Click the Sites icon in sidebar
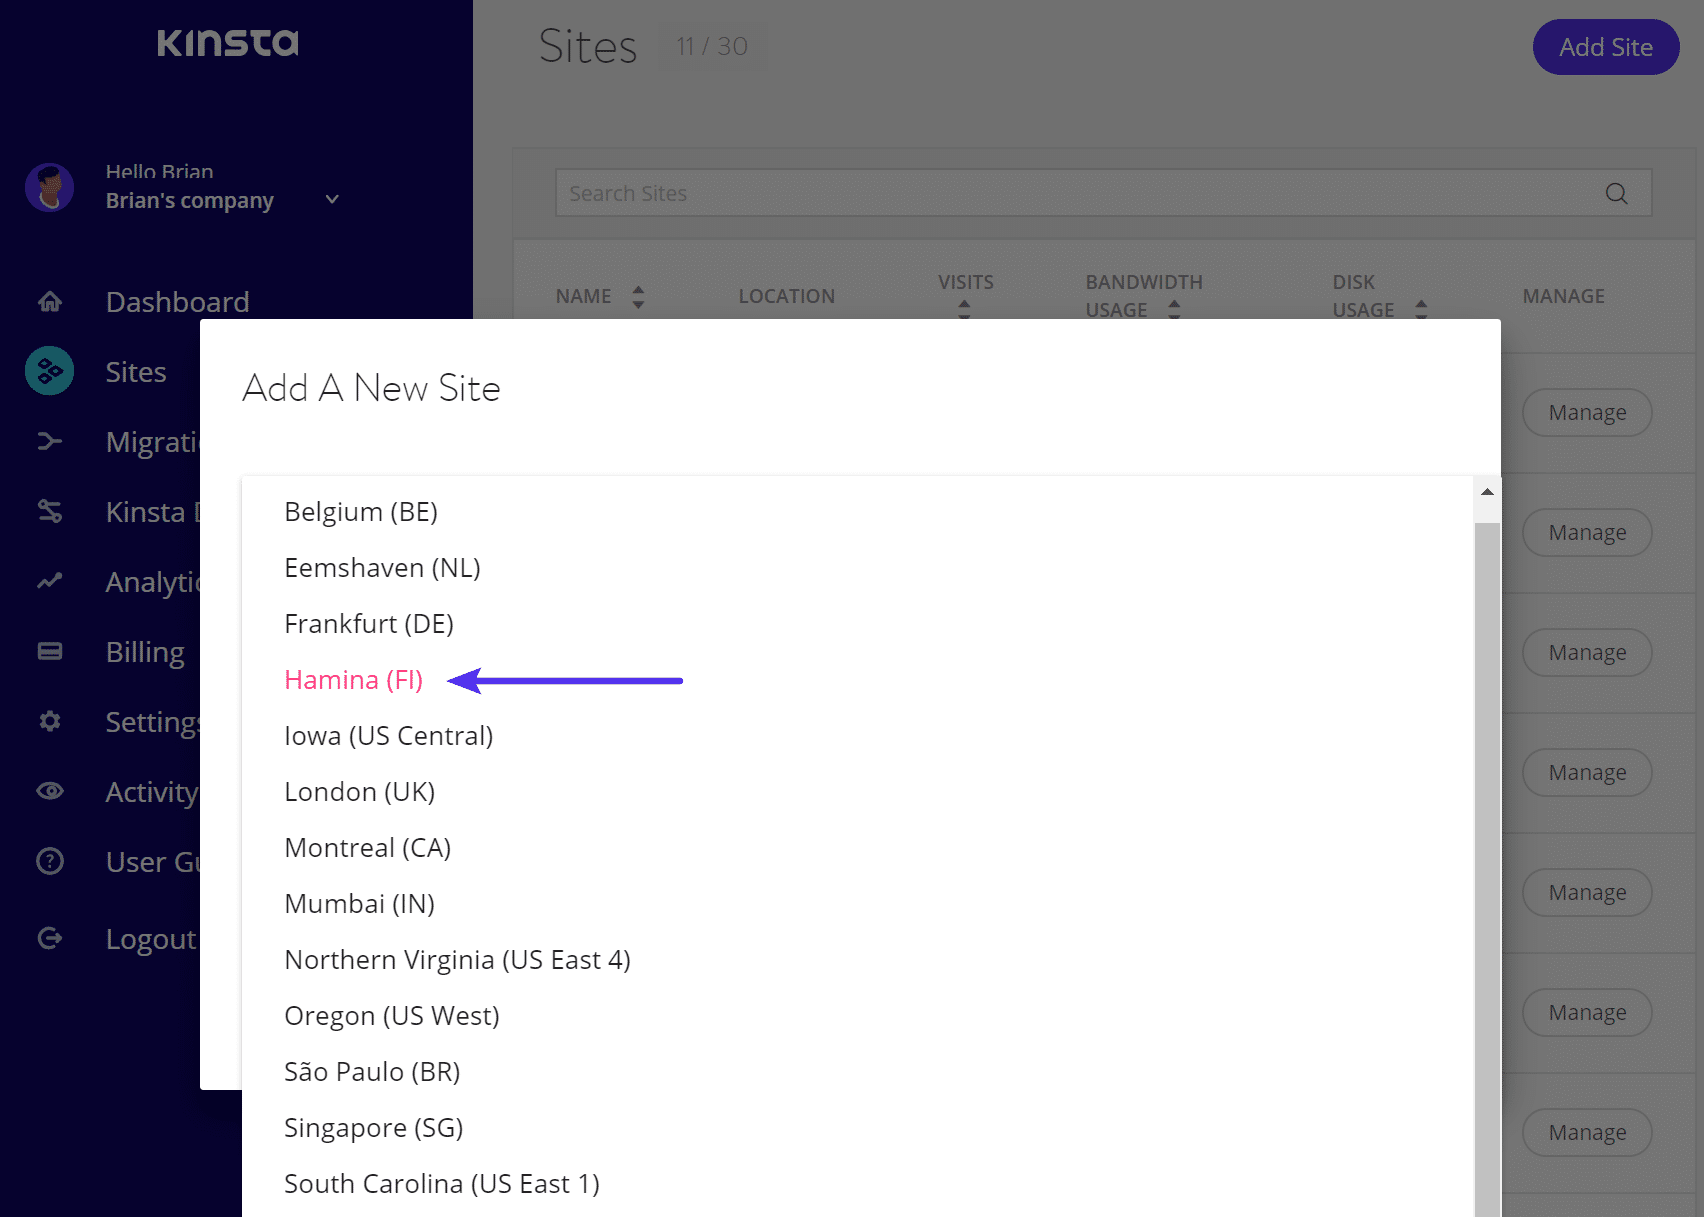Screen dimensions: 1704x1217 coord(50,371)
